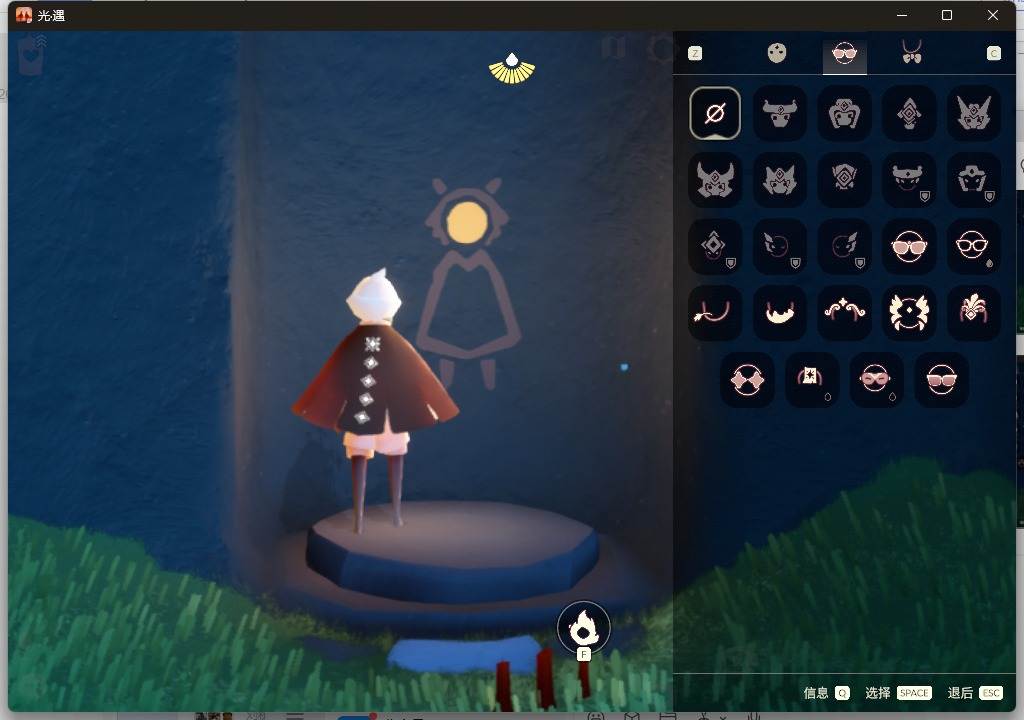
Task: Click the Z key previous category hint
Action: 695,53
